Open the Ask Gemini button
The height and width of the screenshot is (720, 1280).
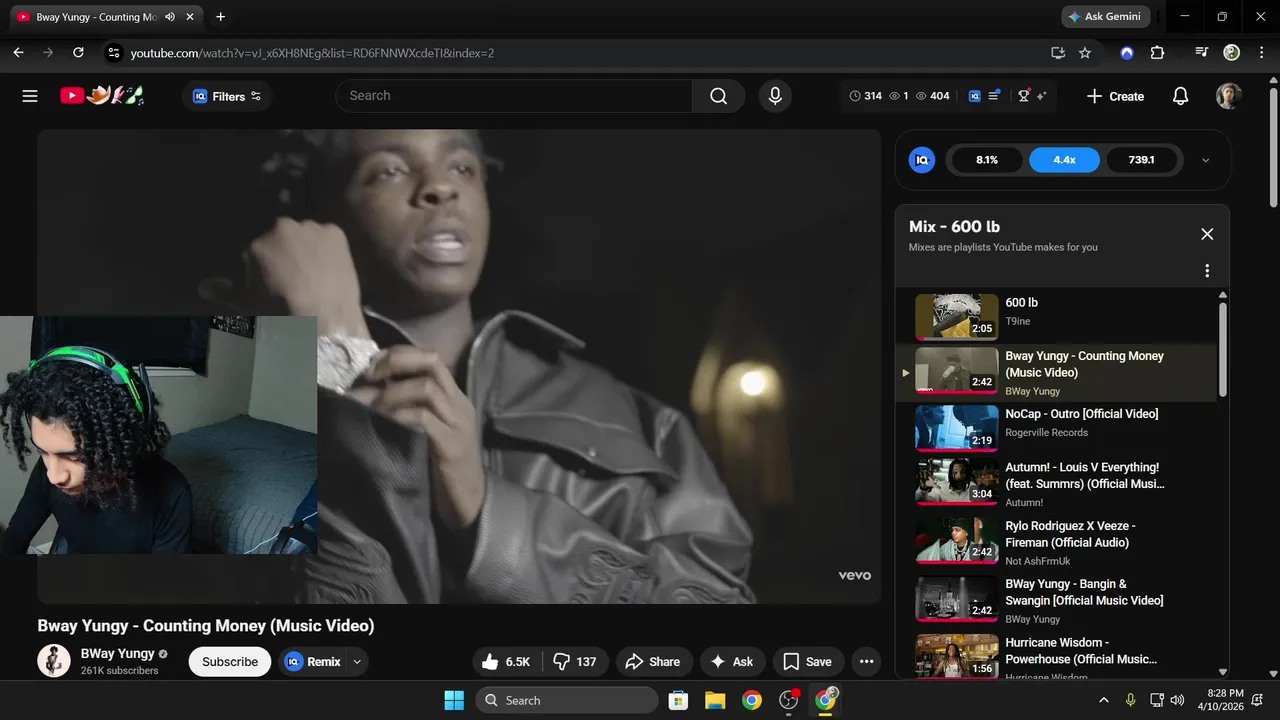pyautogui.click(x=1105, y=17)
